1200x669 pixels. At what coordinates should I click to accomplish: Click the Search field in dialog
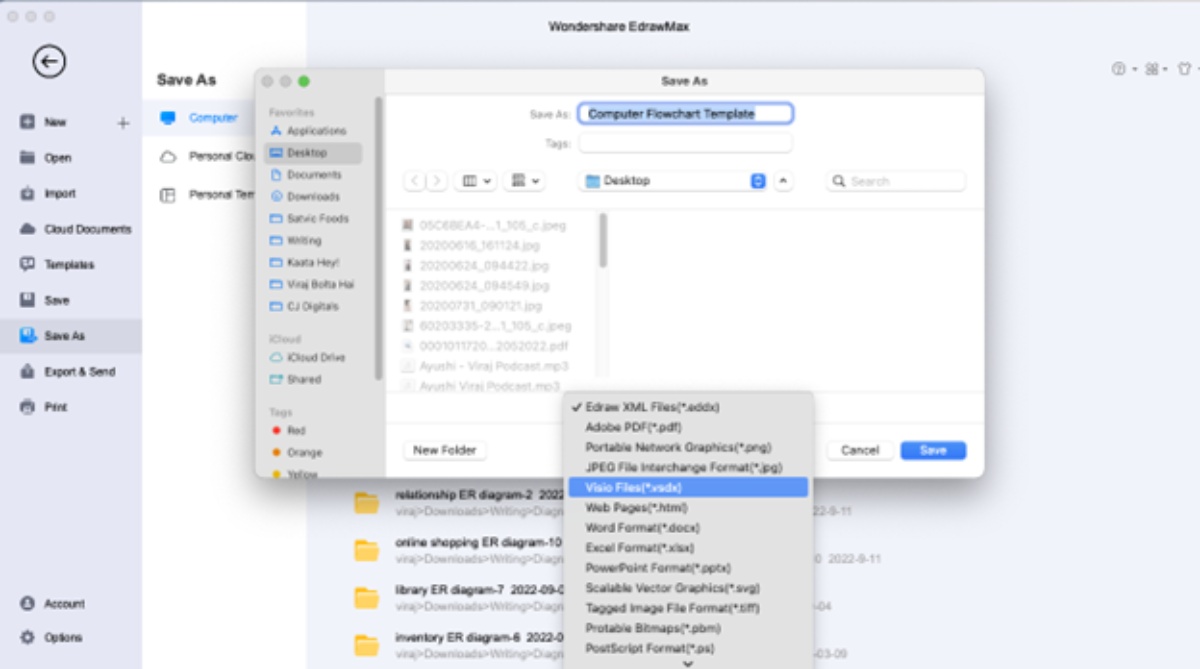pyautogui.click(x=896, y=181)
